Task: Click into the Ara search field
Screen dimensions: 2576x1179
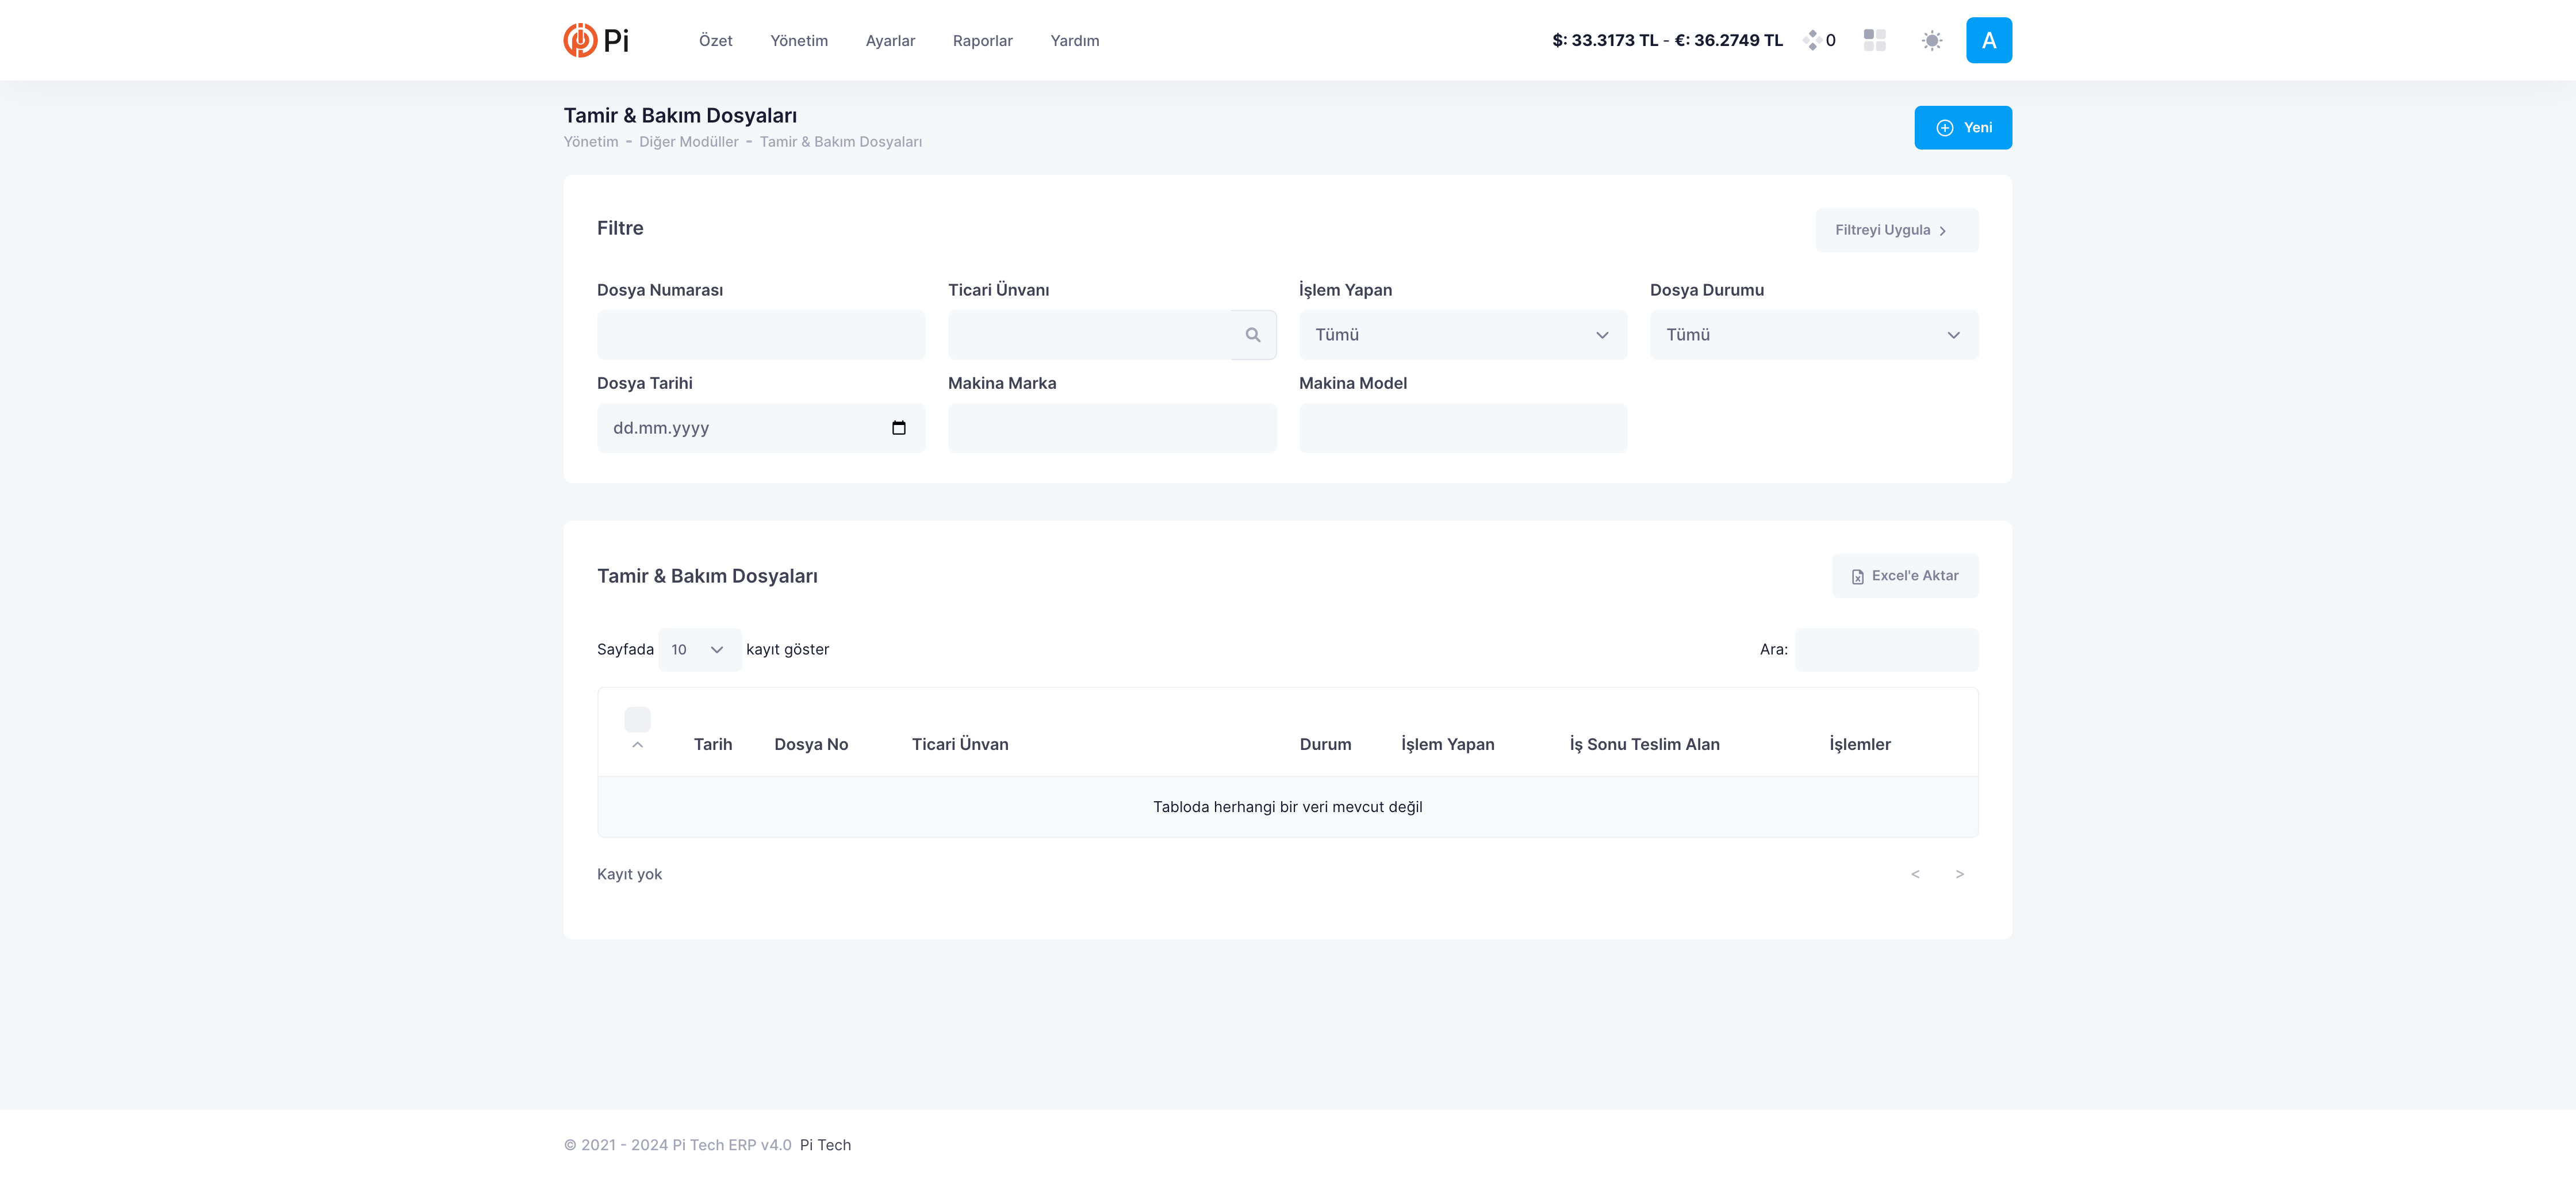Action: pos(1885,650)
